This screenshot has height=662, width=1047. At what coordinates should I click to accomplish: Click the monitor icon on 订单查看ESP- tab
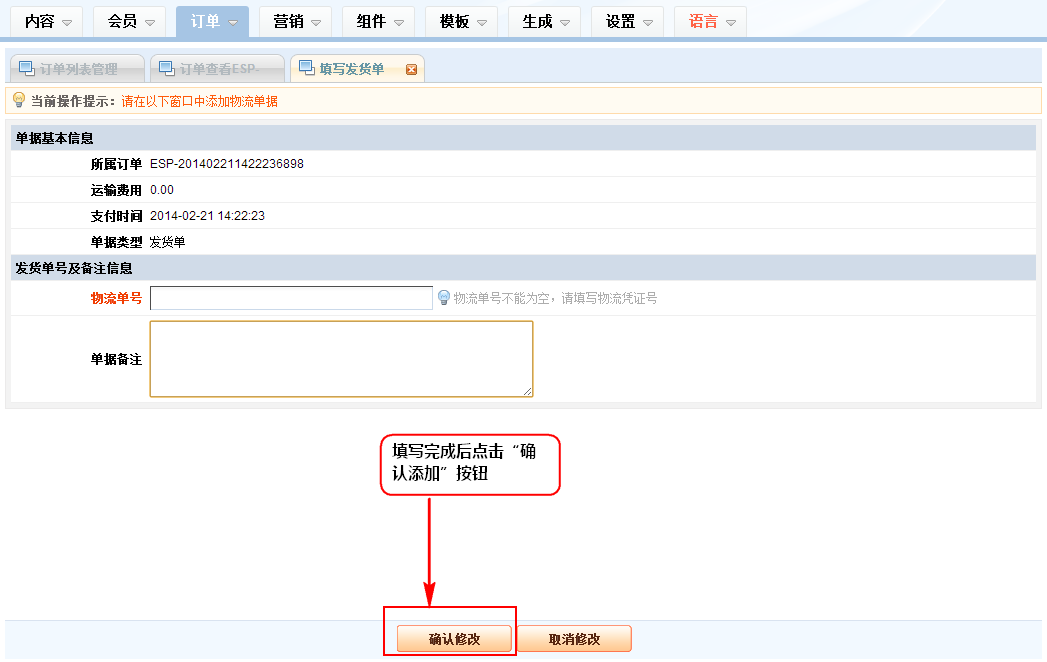(165, 68)
